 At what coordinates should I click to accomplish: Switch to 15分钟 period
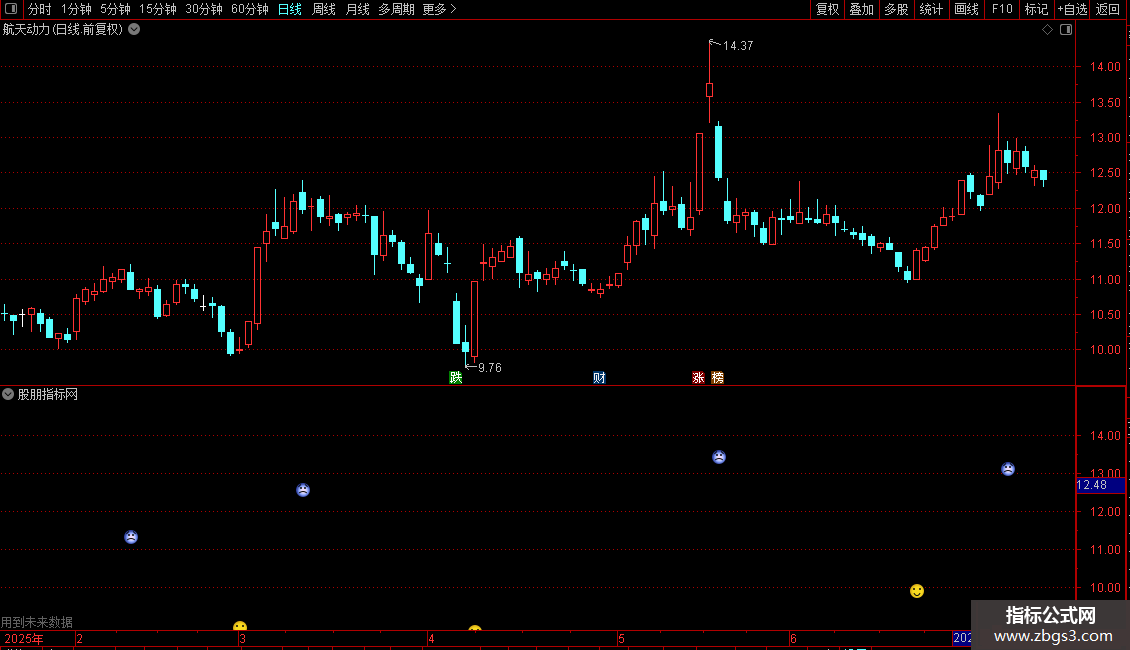[158, 9]
